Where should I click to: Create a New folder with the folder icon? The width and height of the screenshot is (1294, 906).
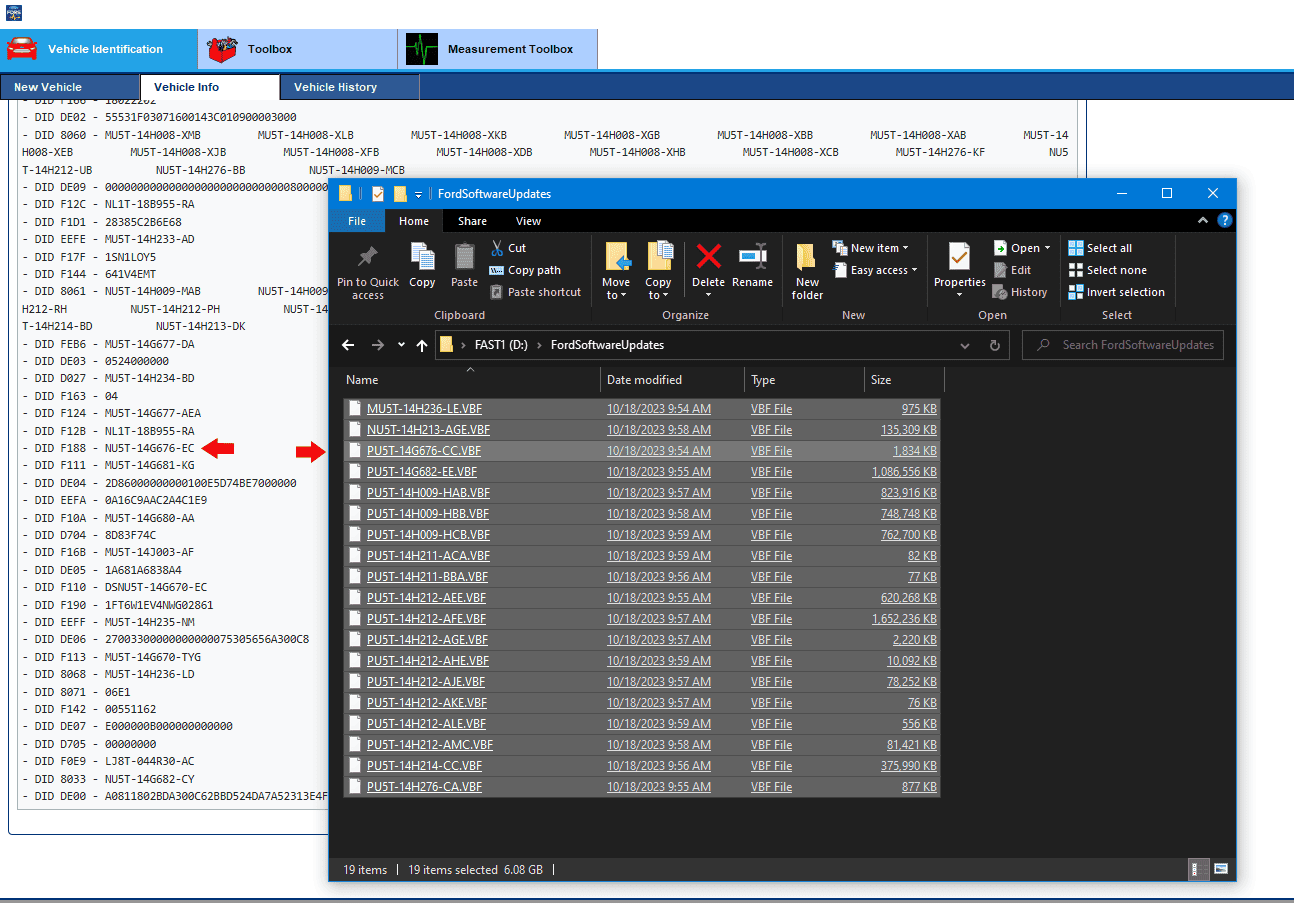tap(807, 268)
